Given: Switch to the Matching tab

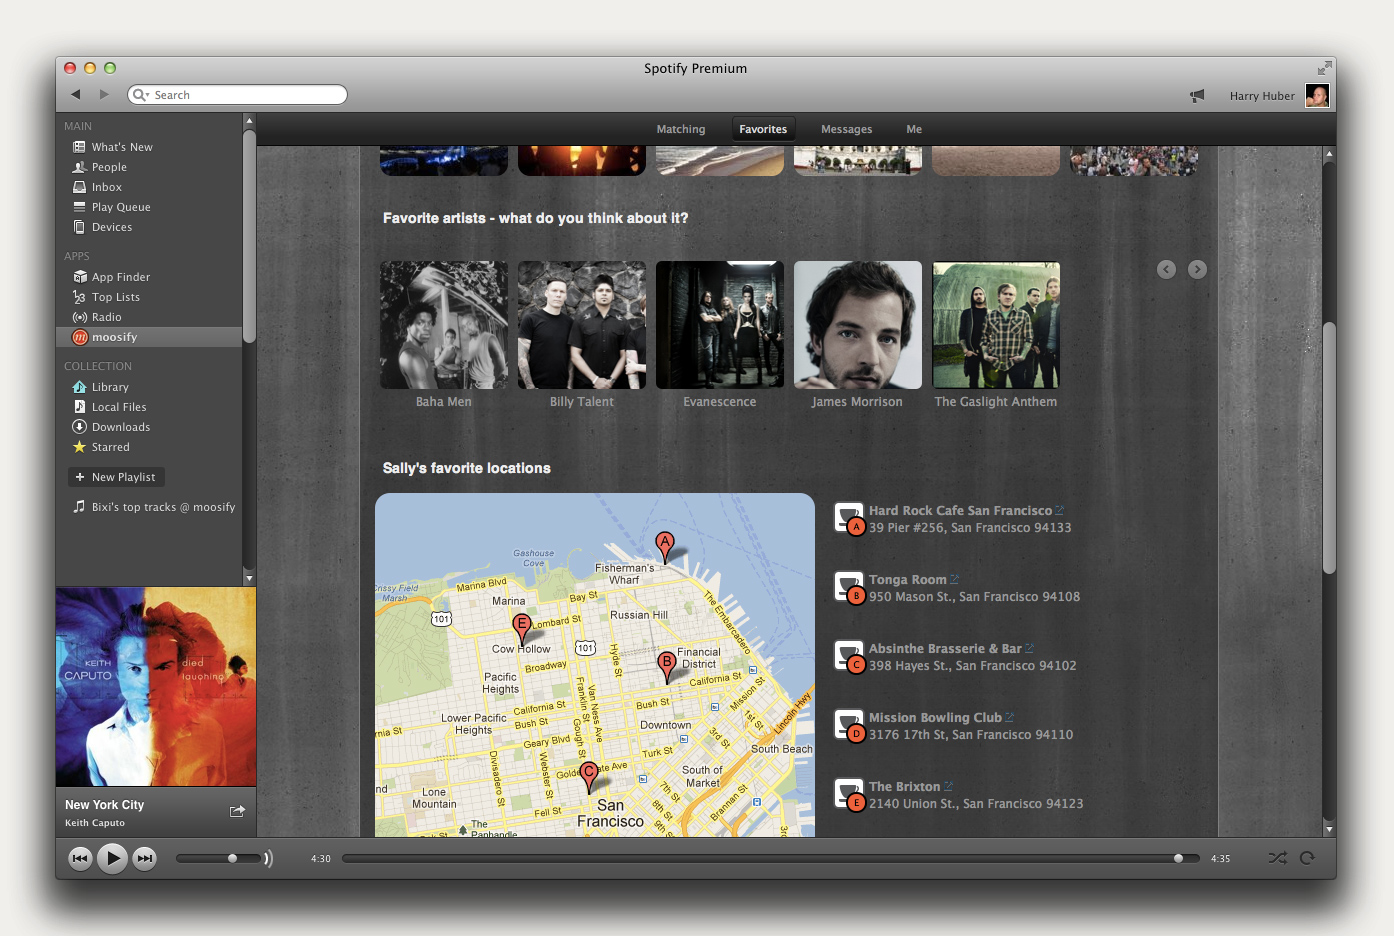Looking at the screenshot, I should click(x=681, y=129).
